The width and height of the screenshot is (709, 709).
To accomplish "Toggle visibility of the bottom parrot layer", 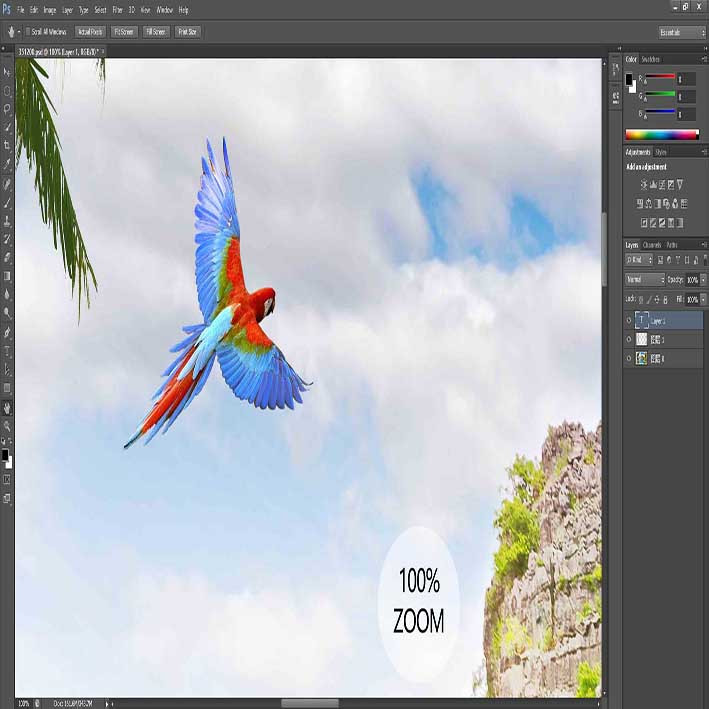I will coord(629,359).
